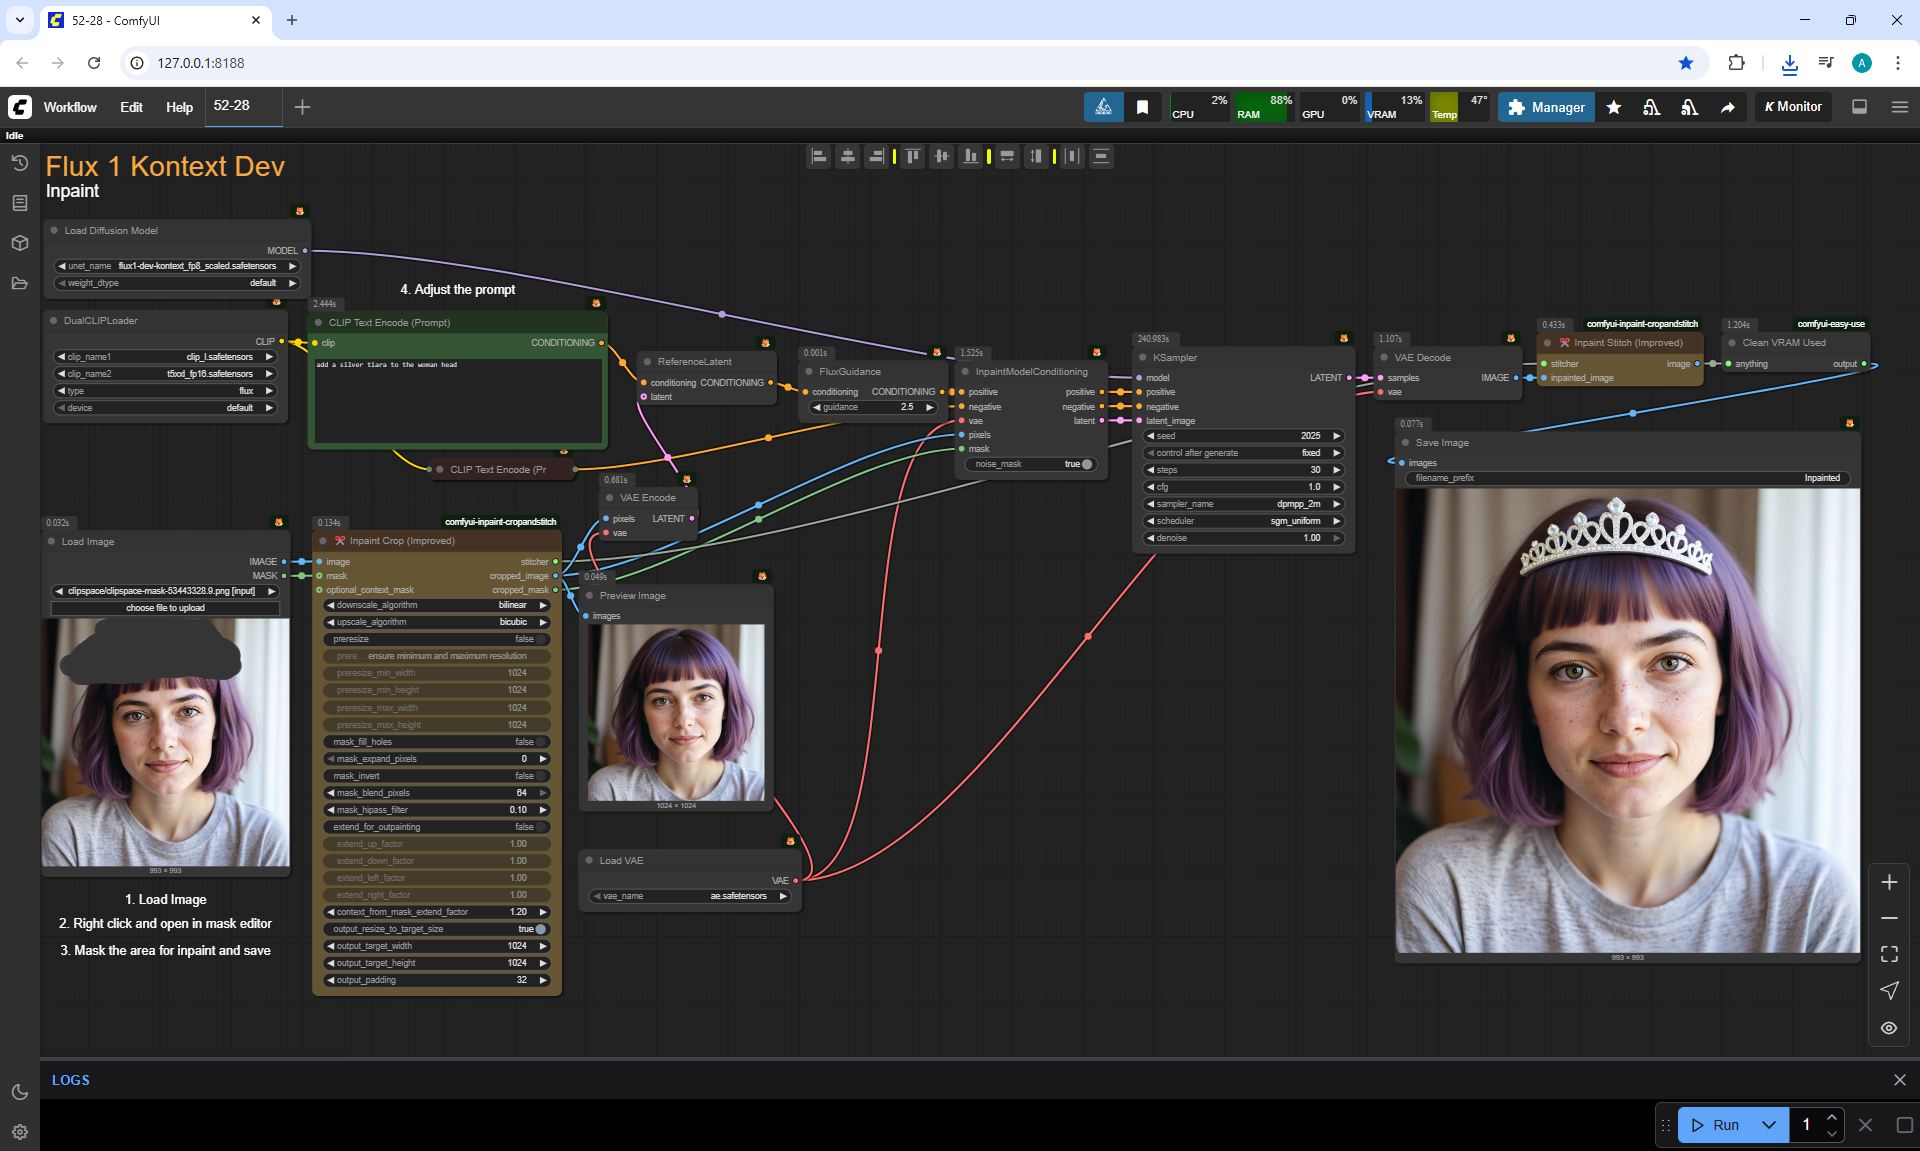Image resolution: width=1920 pixels, height=1151 pixels.
Task: Click the bookmark icon in top bar
Action: click(x=1142, y=107)
